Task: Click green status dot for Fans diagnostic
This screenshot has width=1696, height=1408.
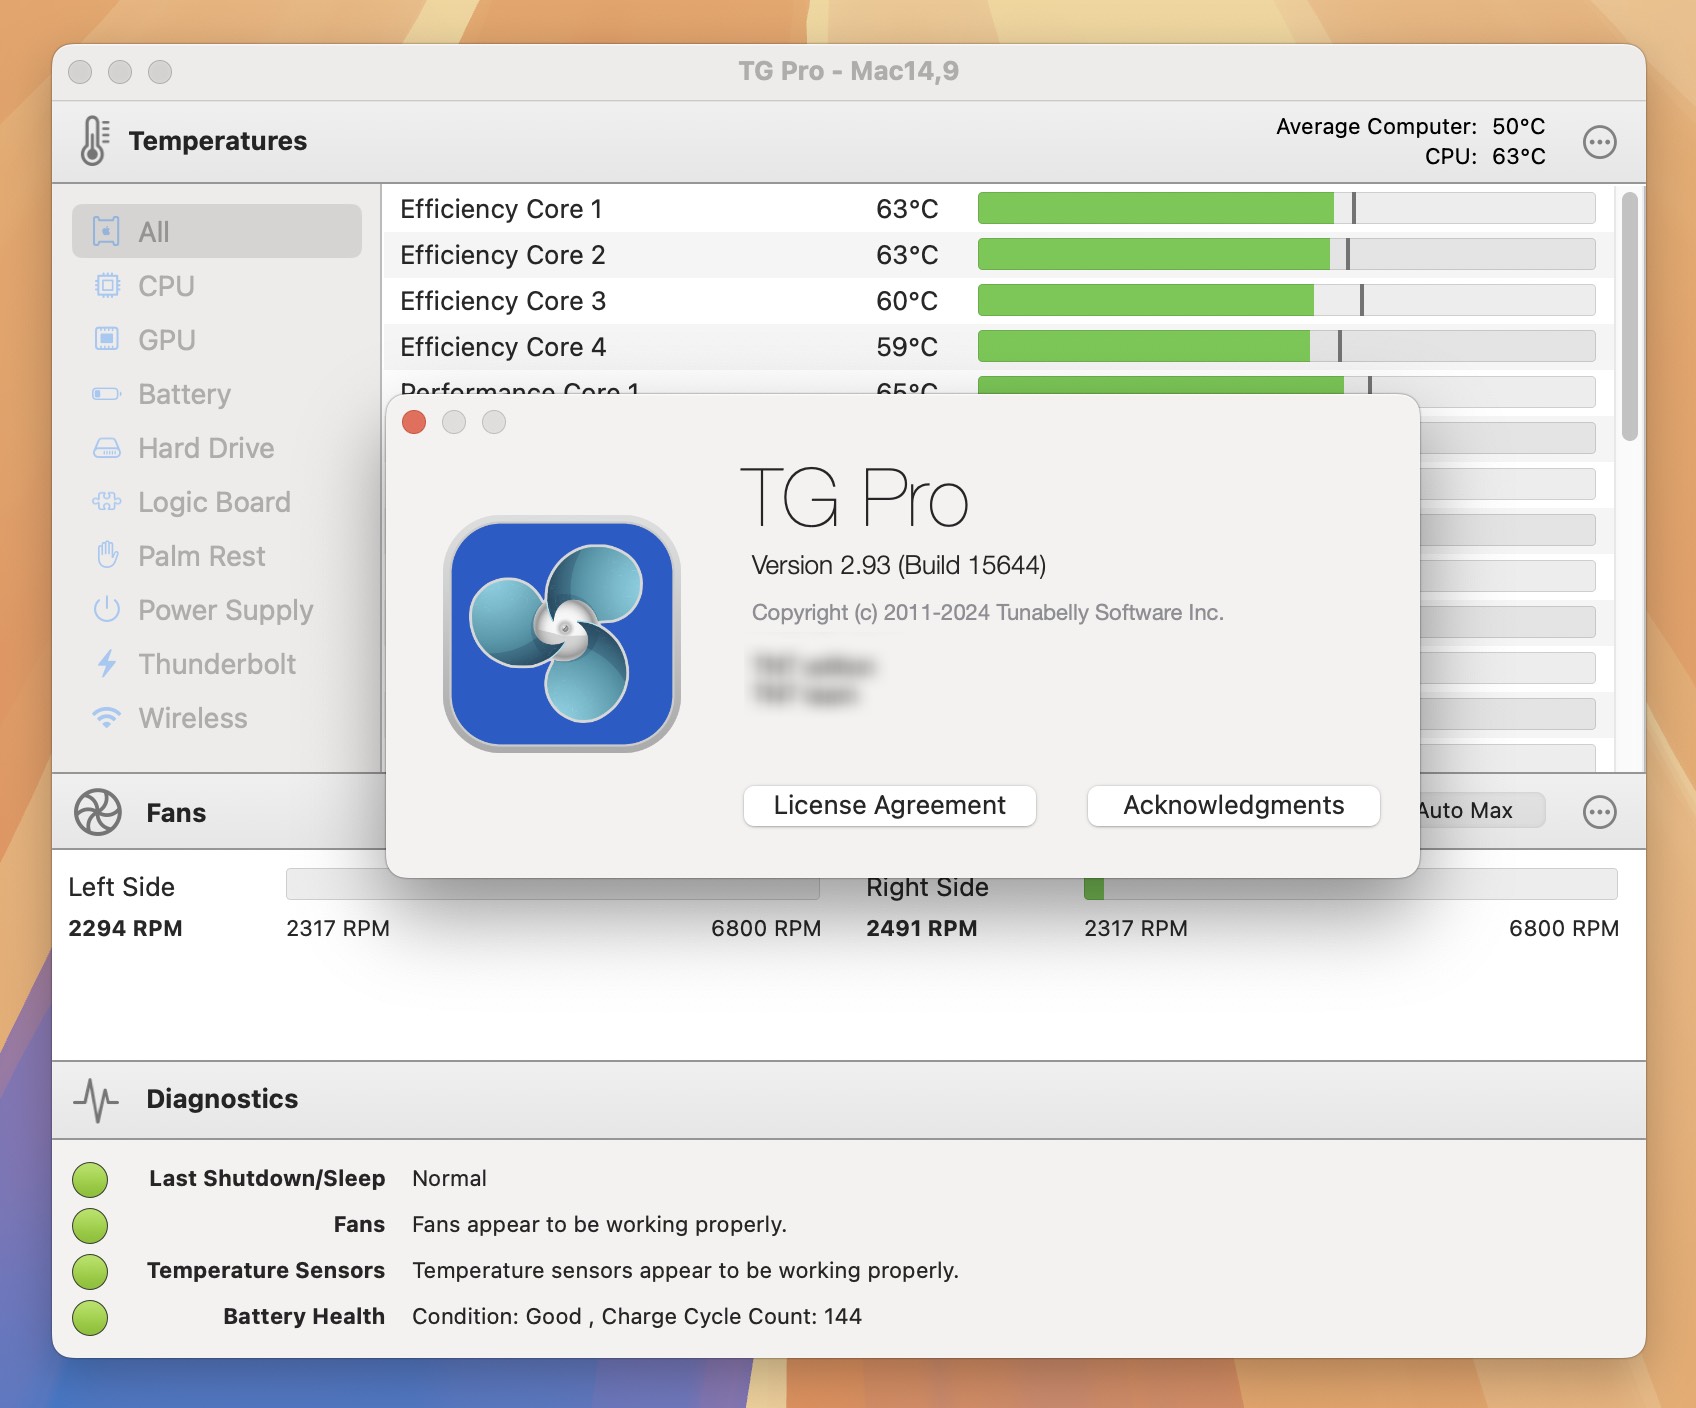Action: pyautogui.click(x=90, y=1225)
